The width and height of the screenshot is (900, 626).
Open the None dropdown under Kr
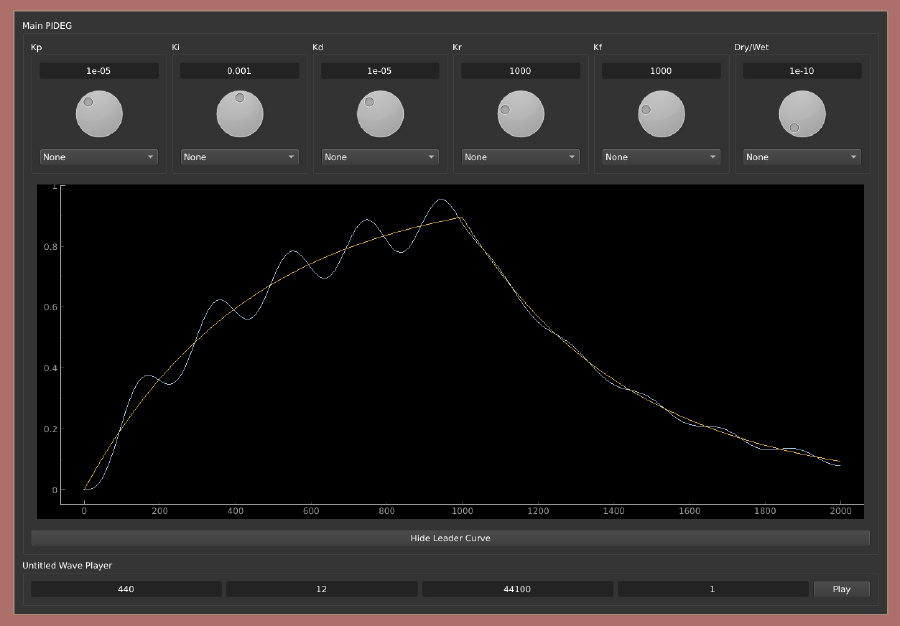tap(521, 157)
